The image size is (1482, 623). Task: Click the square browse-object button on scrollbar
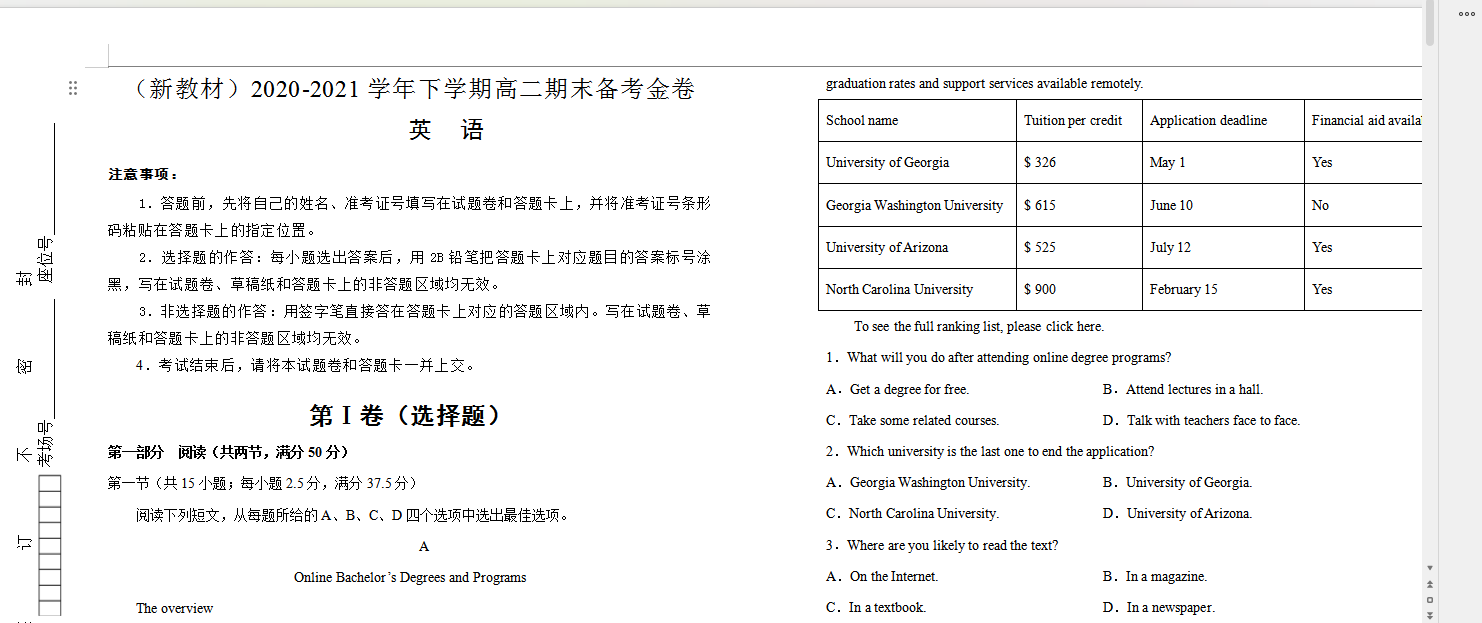pos(1430,599)
